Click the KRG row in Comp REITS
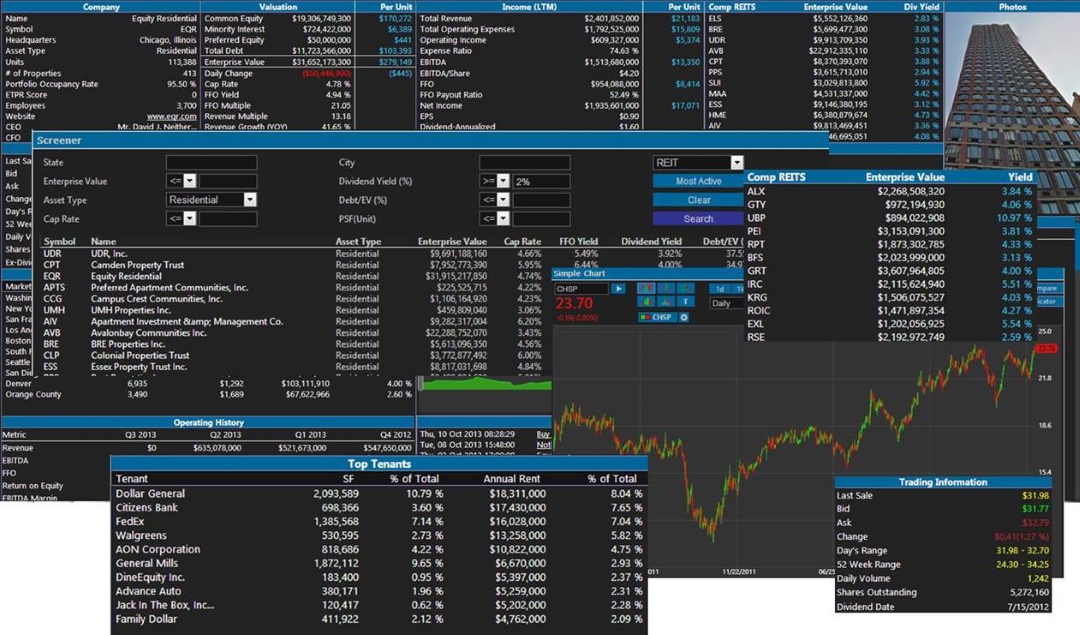The height and width of the screenshot is (635, 1080). tap(889, 298)
